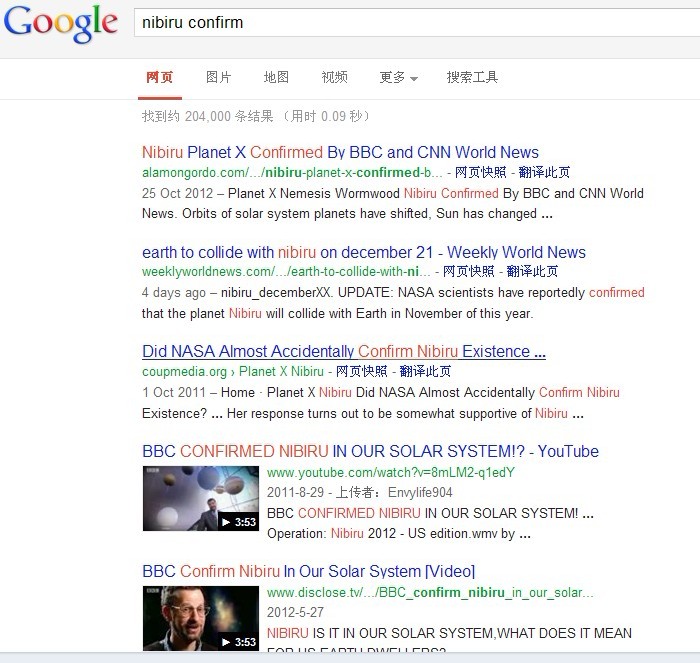The width and height of the screenshot is (700, 663).
Task: Click the weeklyworldnews.com green URL text
Action: point(286,271)
